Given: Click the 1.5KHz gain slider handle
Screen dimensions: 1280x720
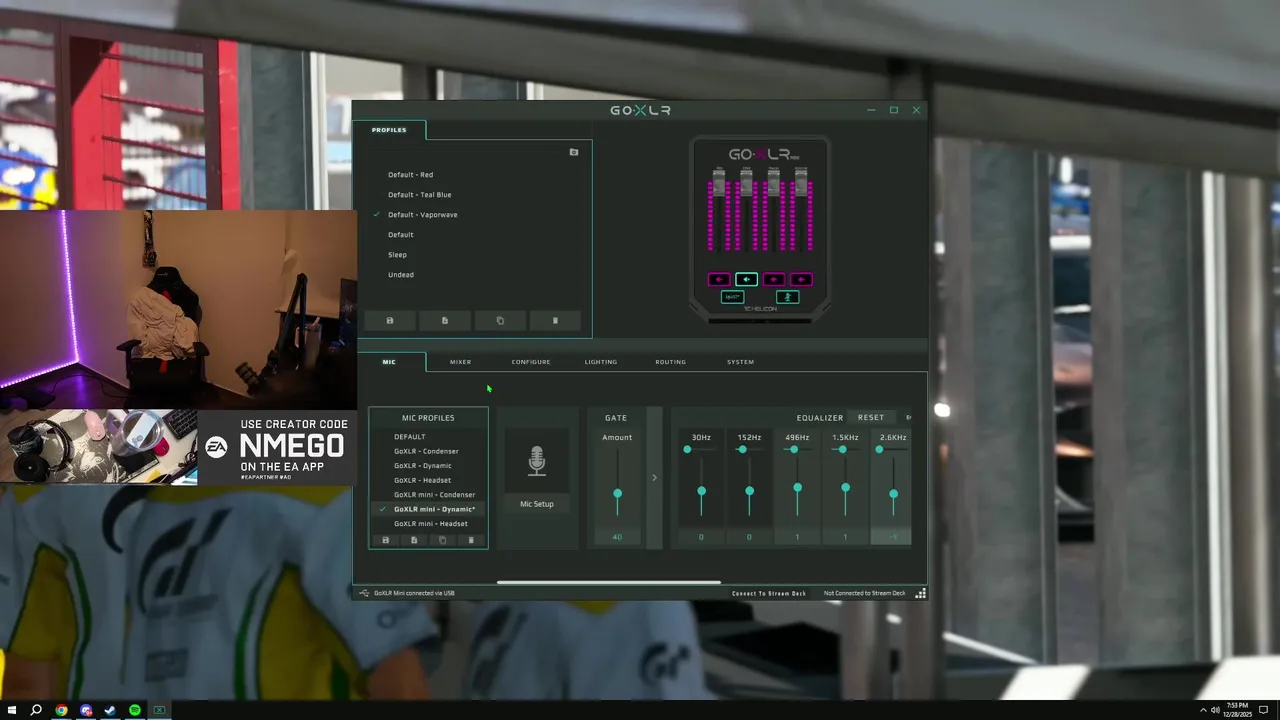Looking at the screenshot, I should pos(845,488).
